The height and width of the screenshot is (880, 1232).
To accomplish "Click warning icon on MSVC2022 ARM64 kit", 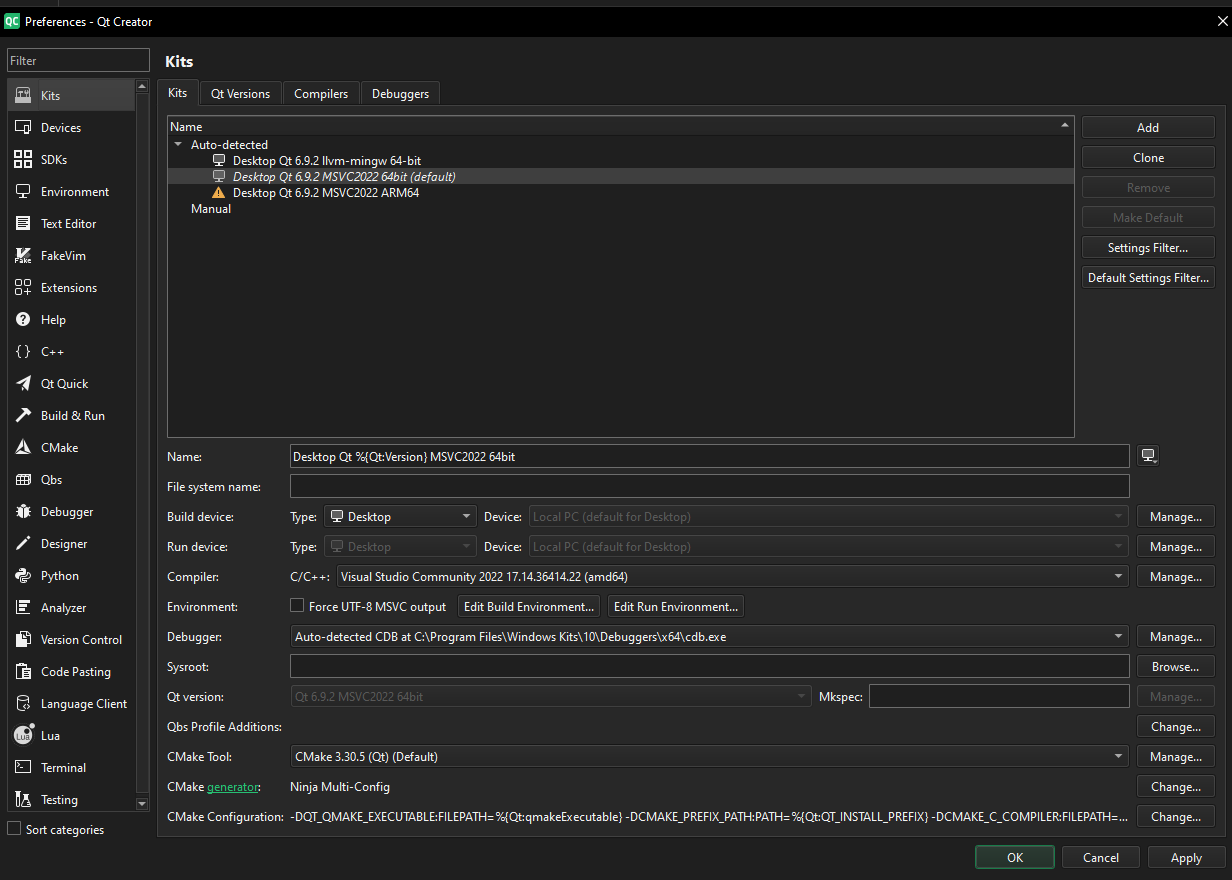I will pyautogui.click(x=219, y=192).
